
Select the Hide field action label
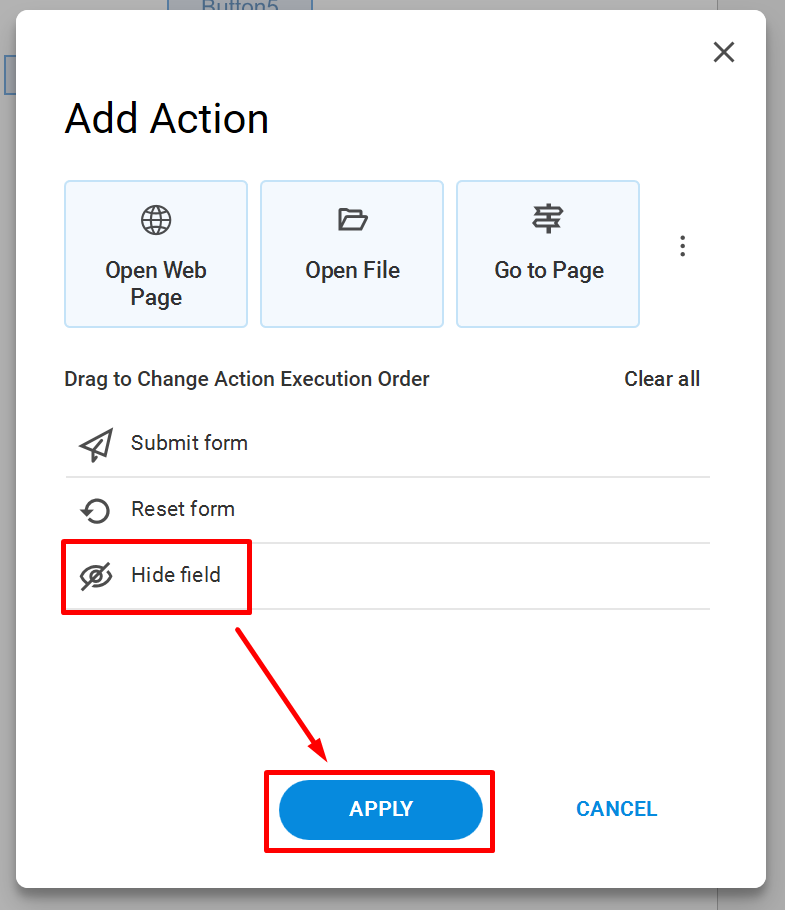pyautogui.click(x=176, y=575)
